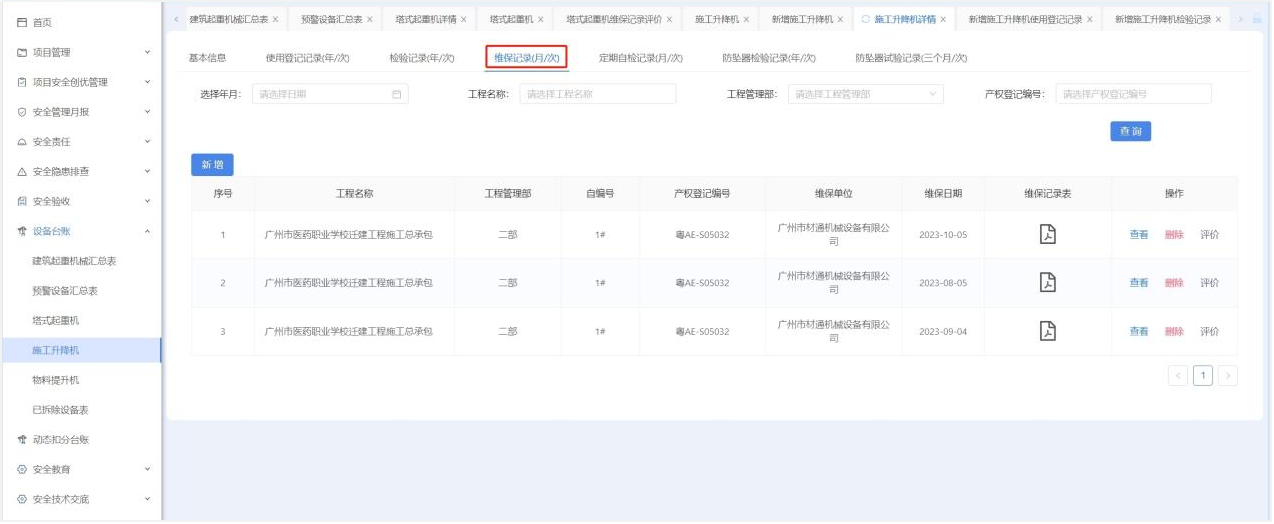Click 删除 link in first row

click(1174, 235)
